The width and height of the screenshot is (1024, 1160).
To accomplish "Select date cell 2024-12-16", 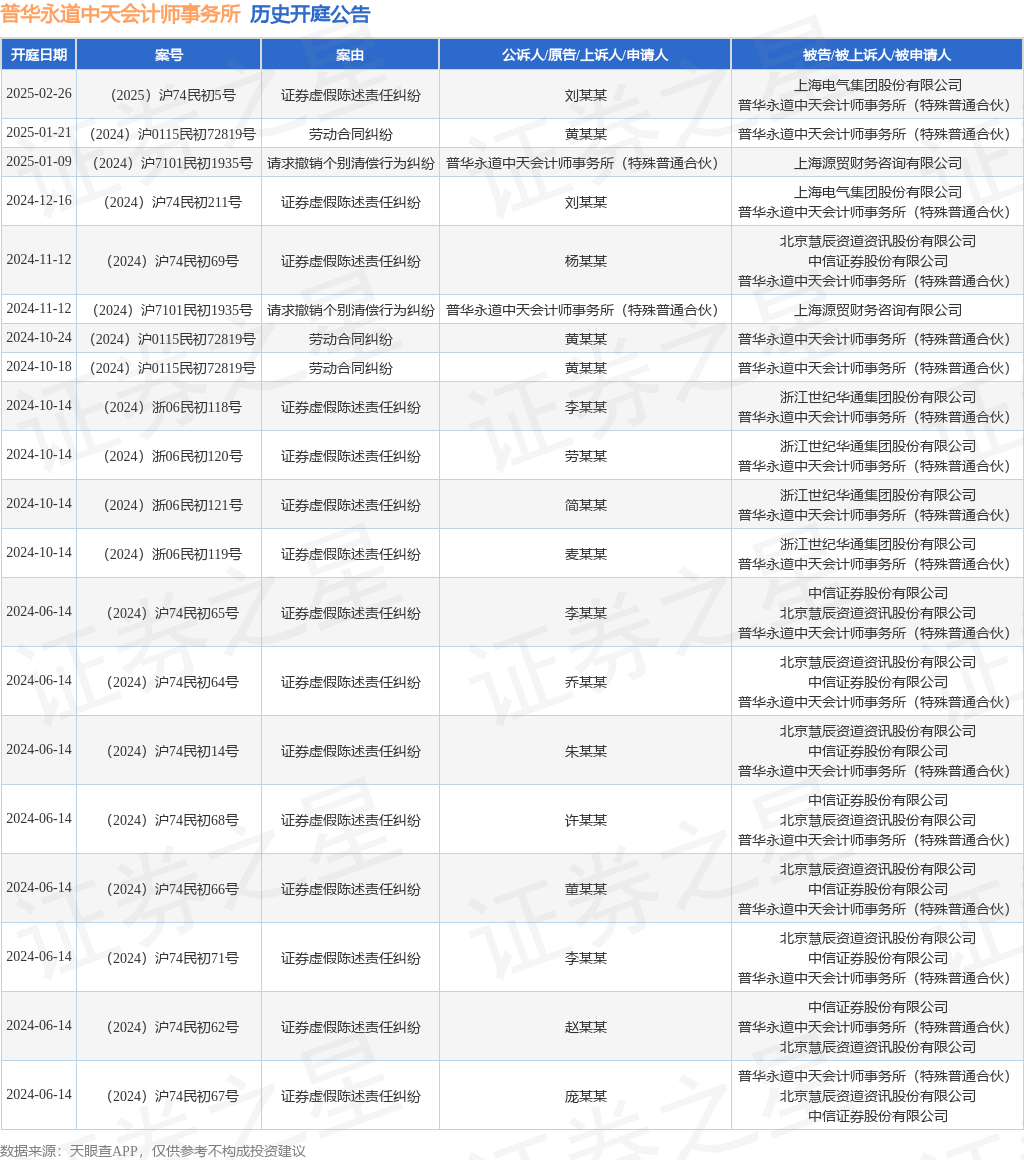I will click(x=39, y=201).
